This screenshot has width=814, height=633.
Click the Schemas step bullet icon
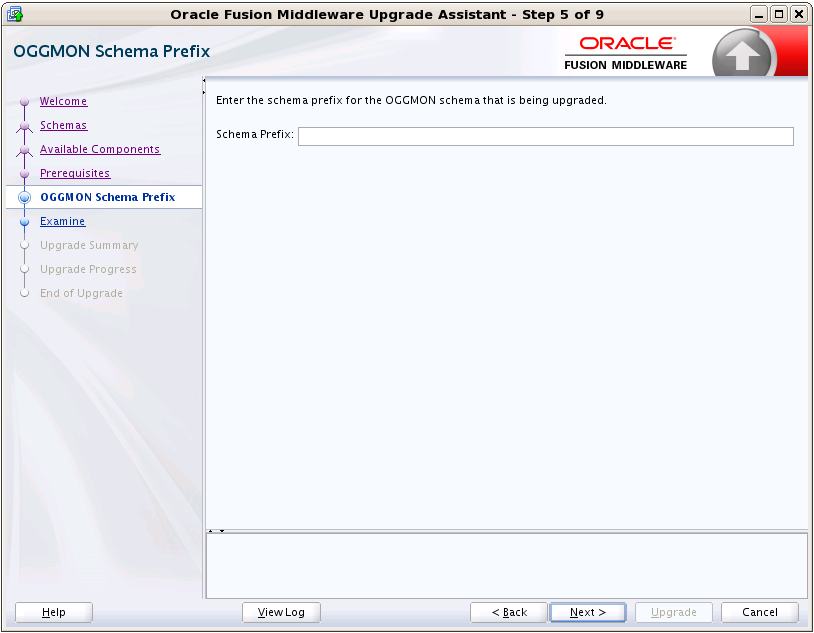coord(24,125)
